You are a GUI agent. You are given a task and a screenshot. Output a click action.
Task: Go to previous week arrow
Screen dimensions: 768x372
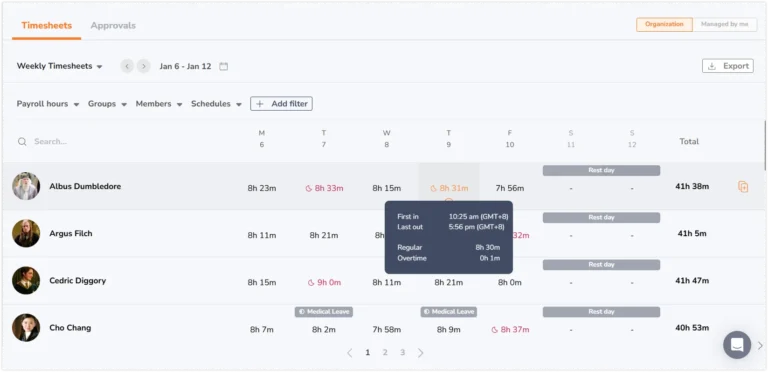127,66
